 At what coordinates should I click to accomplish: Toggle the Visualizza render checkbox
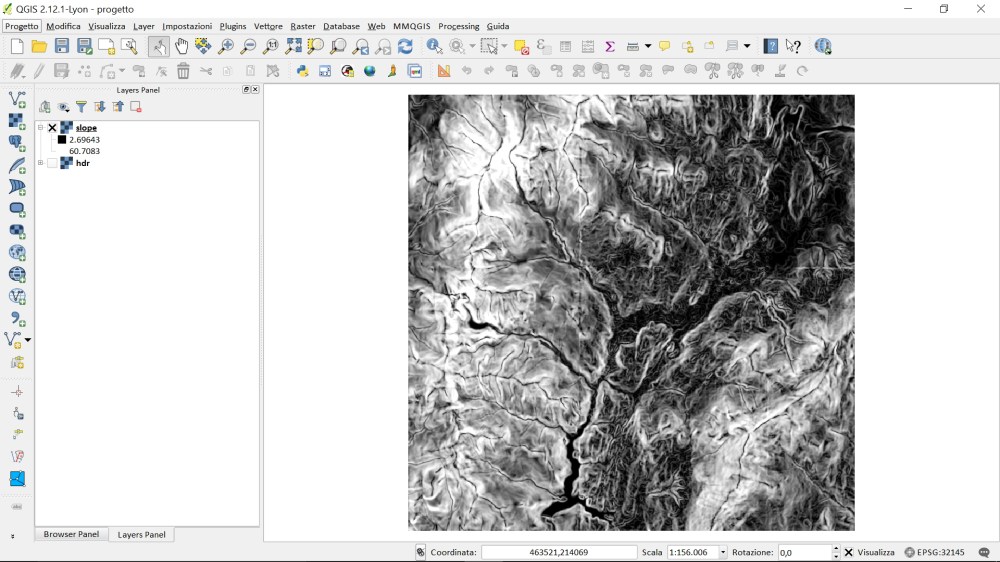click(849, 552)
